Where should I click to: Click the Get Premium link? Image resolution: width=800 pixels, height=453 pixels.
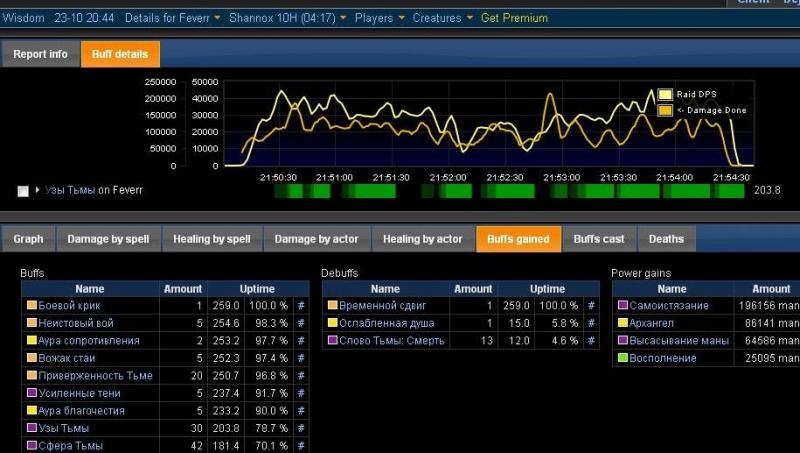tap(514, 18)
